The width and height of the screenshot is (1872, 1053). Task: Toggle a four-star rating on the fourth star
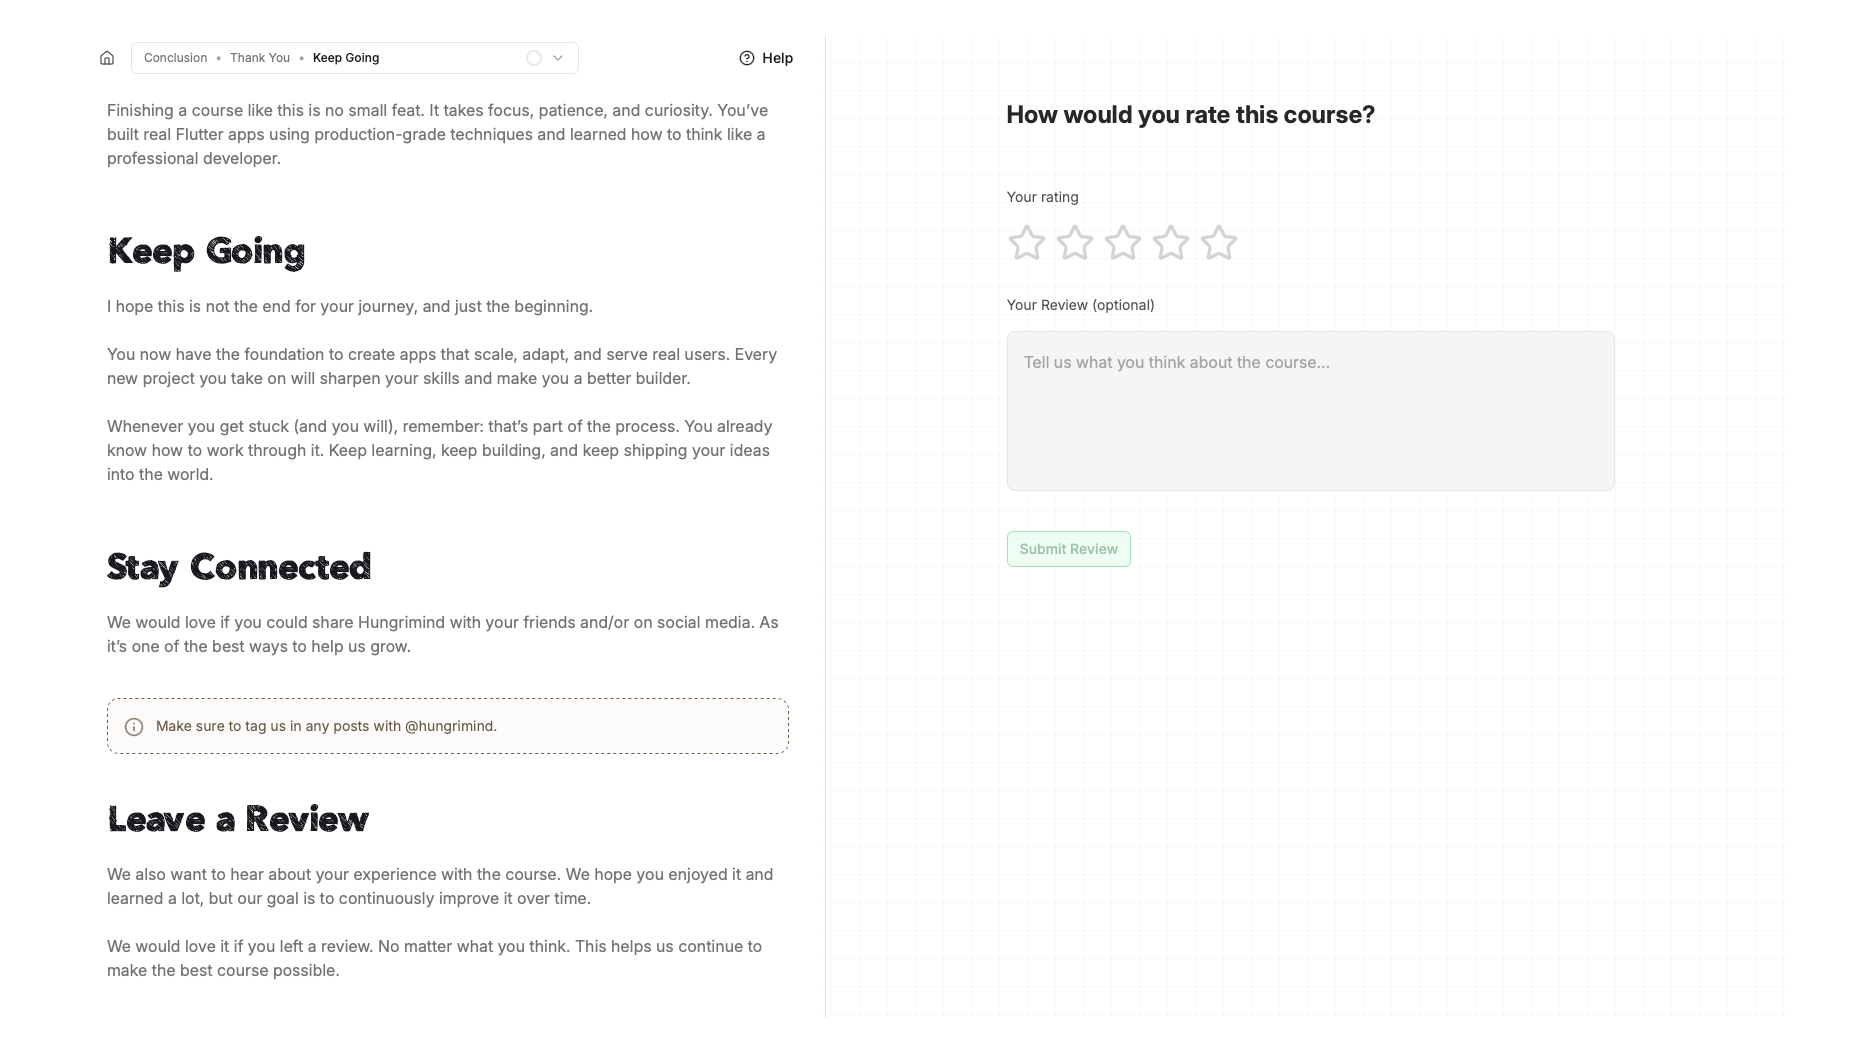(1171, 242)
